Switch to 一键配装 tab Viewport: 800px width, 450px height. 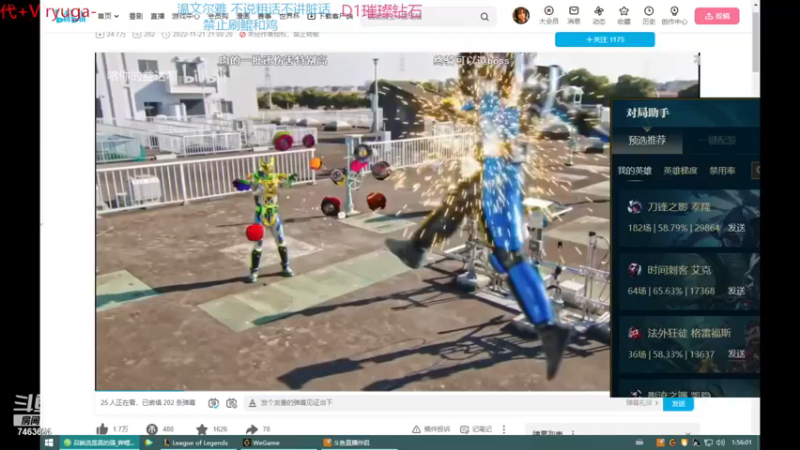[717, 140]
